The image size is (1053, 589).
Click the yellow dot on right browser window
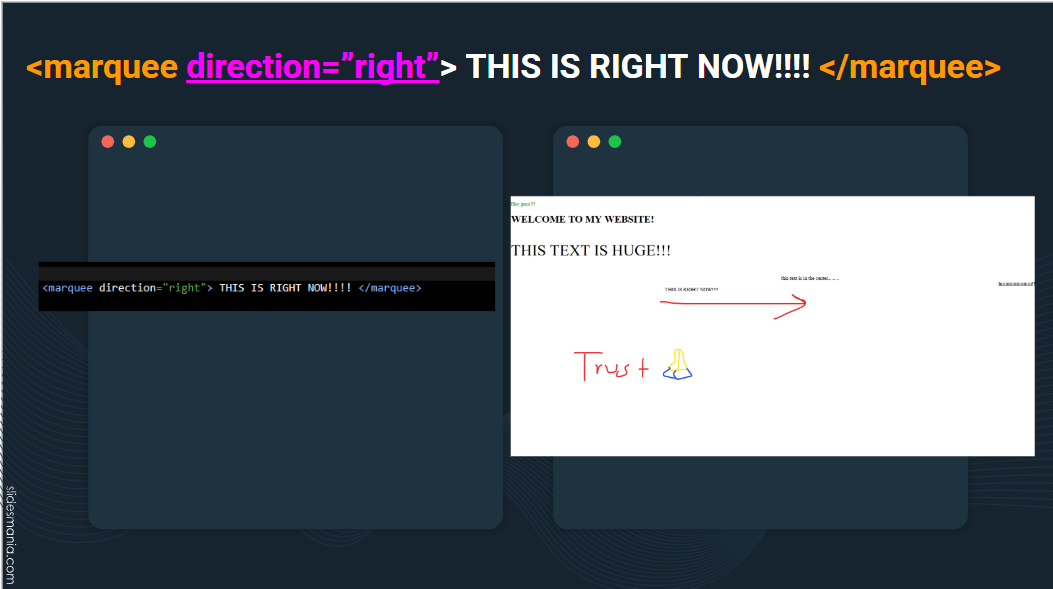pos(594,142)
